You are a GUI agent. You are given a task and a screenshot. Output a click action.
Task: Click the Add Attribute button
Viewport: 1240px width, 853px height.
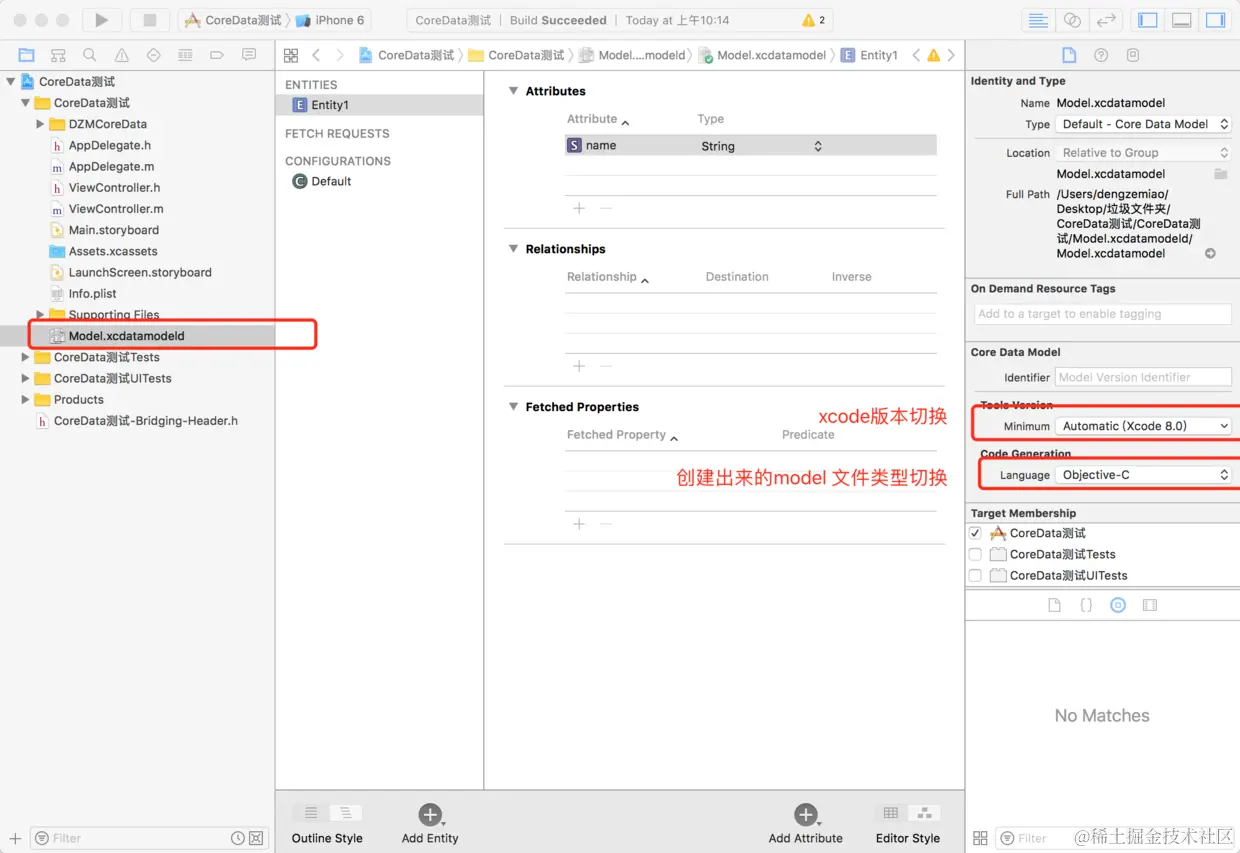pyautogui.click(x=806, y=815)
